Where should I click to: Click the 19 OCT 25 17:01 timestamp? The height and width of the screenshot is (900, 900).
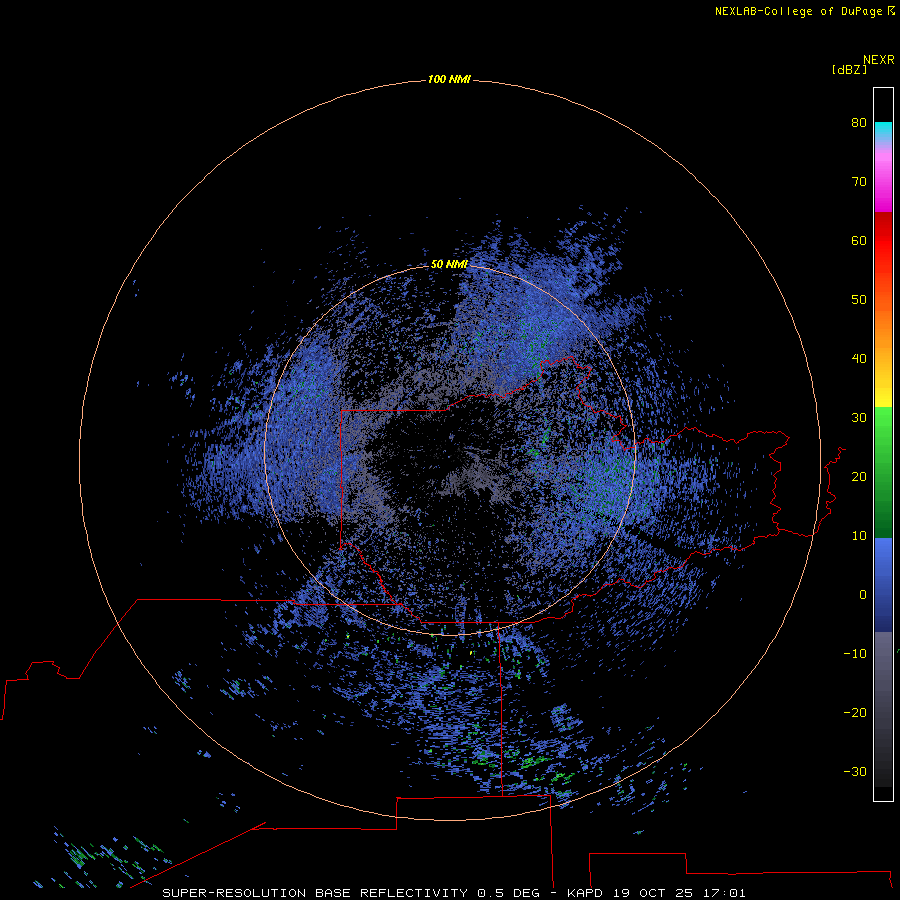pyautogui.click(x=679, y=893)
